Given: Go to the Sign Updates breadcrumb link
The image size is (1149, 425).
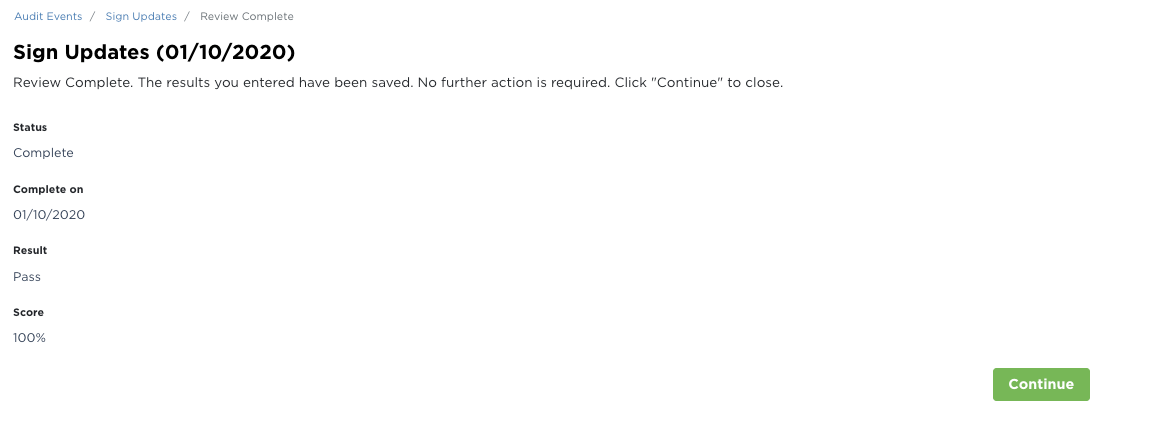Looking at the screenshot, I should pos(141,17).
